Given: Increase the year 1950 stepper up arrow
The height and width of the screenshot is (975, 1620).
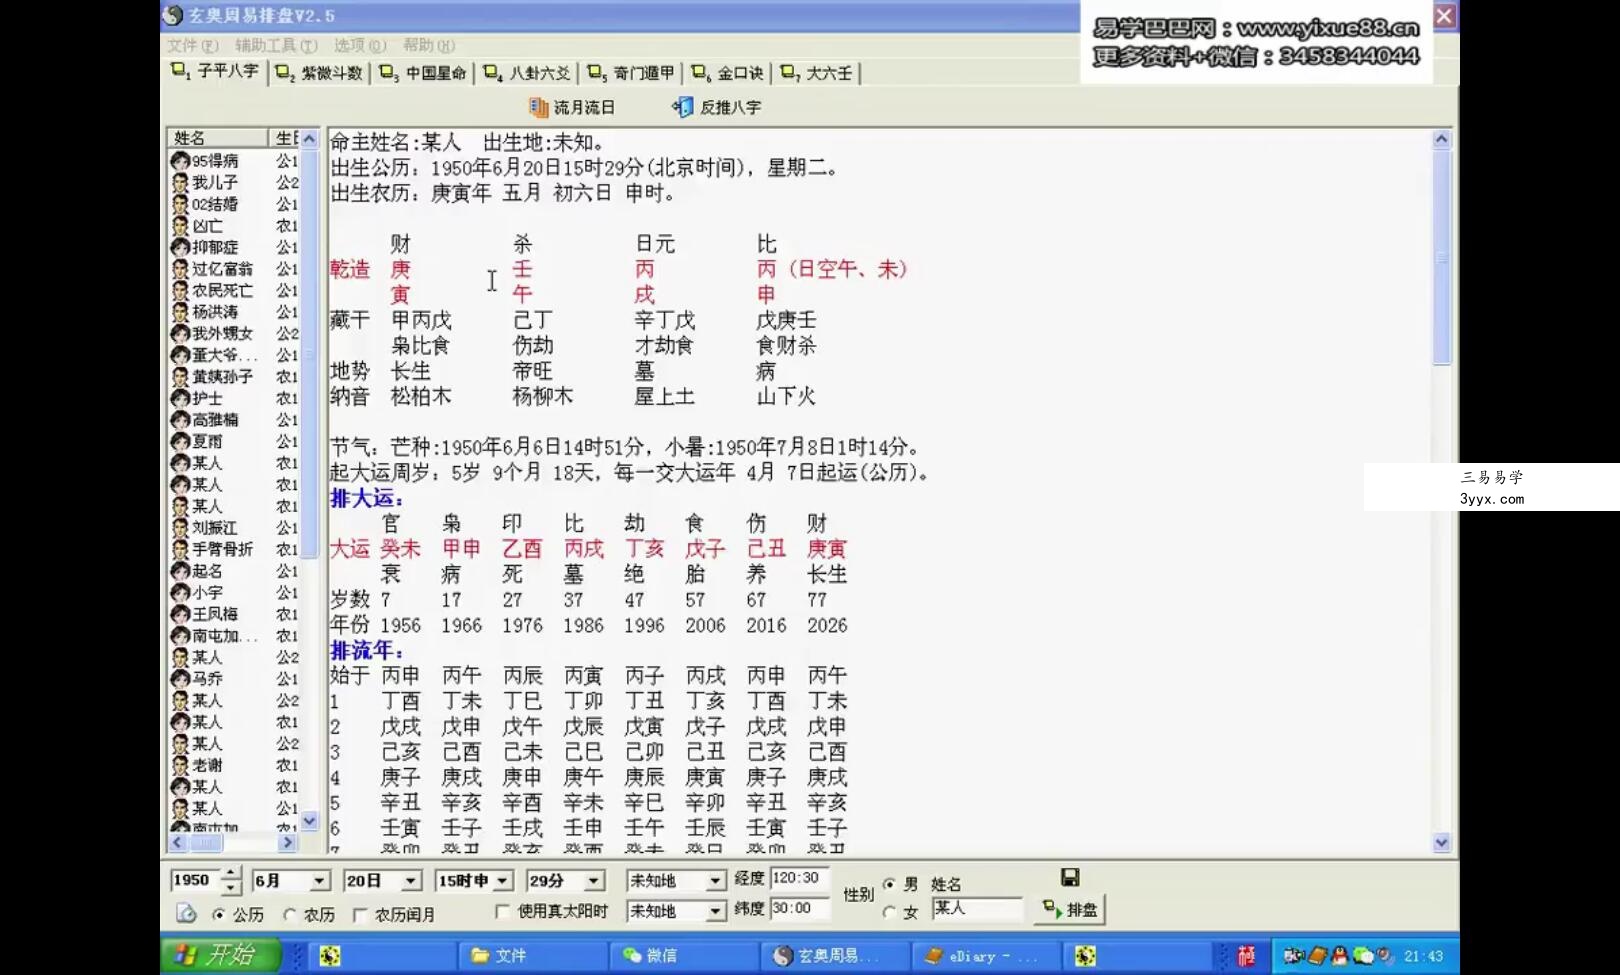Looking at the screenshot, I should [231, 874].
